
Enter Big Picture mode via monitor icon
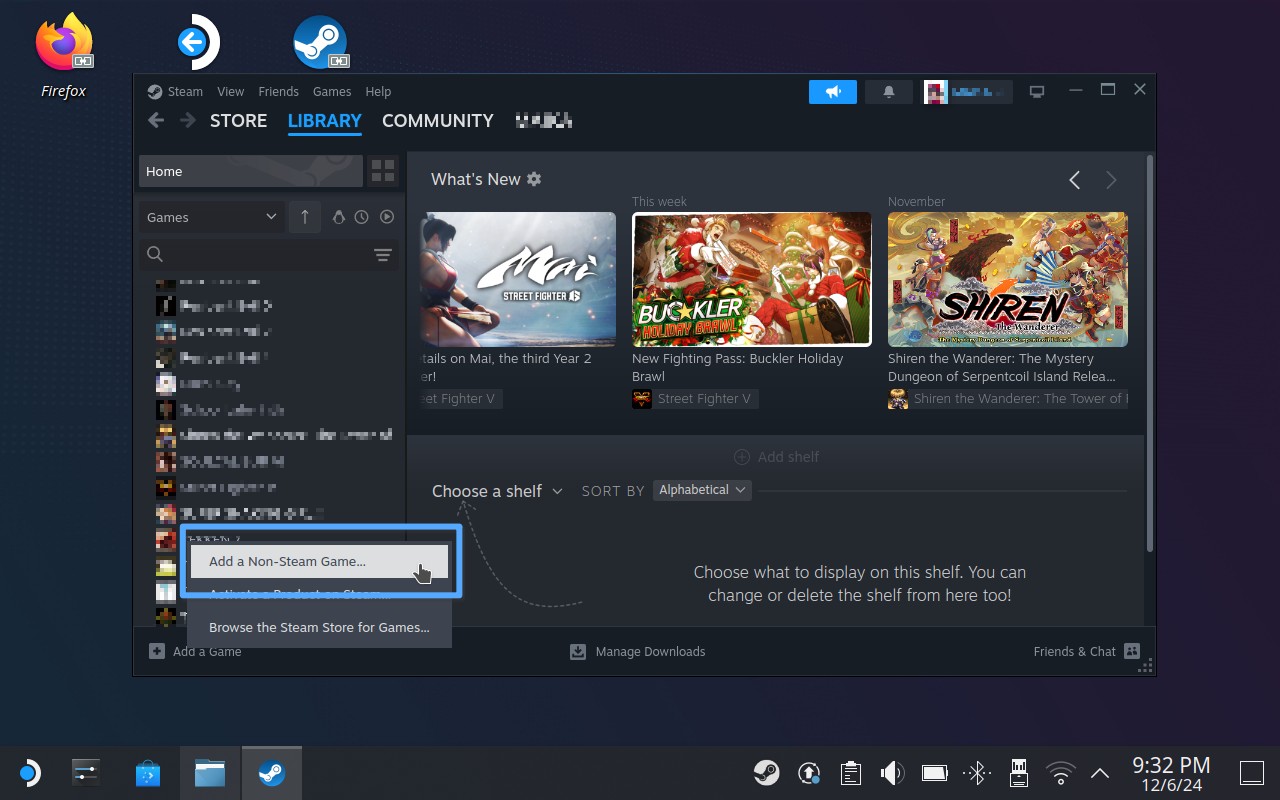point(1037,92)
